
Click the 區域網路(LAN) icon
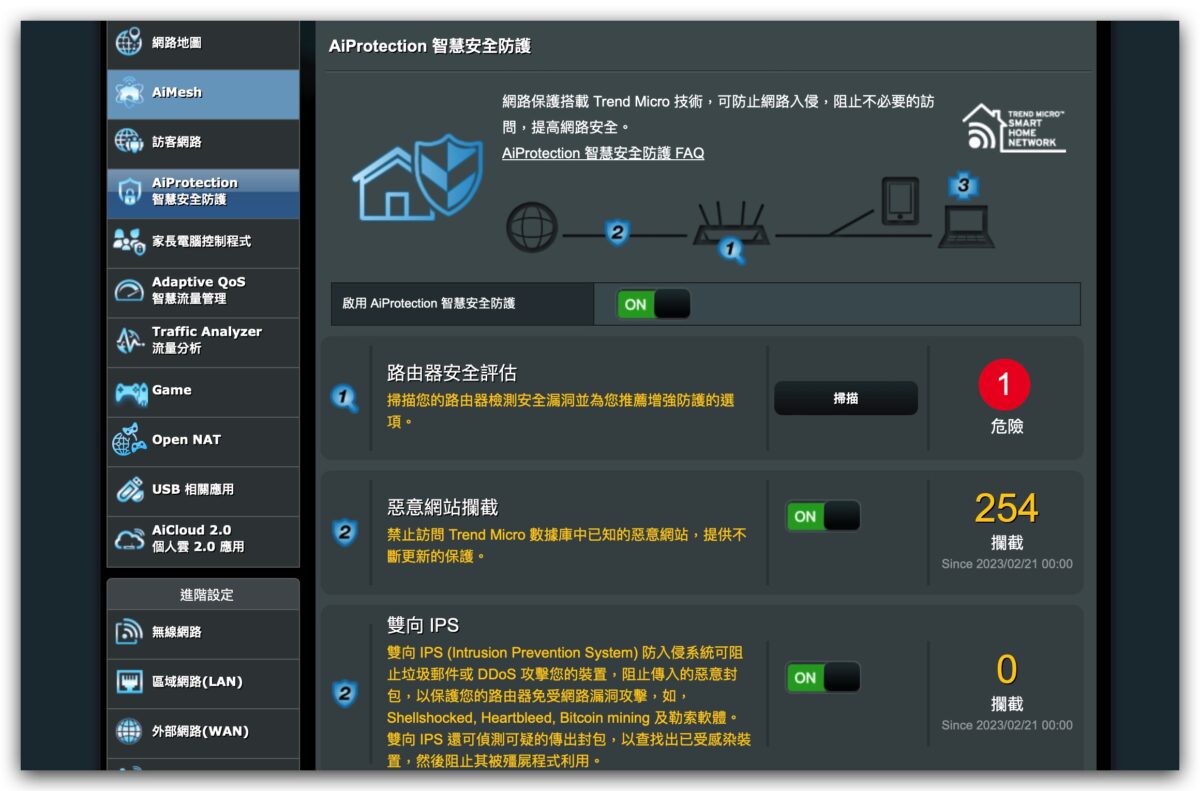[129, 682]
